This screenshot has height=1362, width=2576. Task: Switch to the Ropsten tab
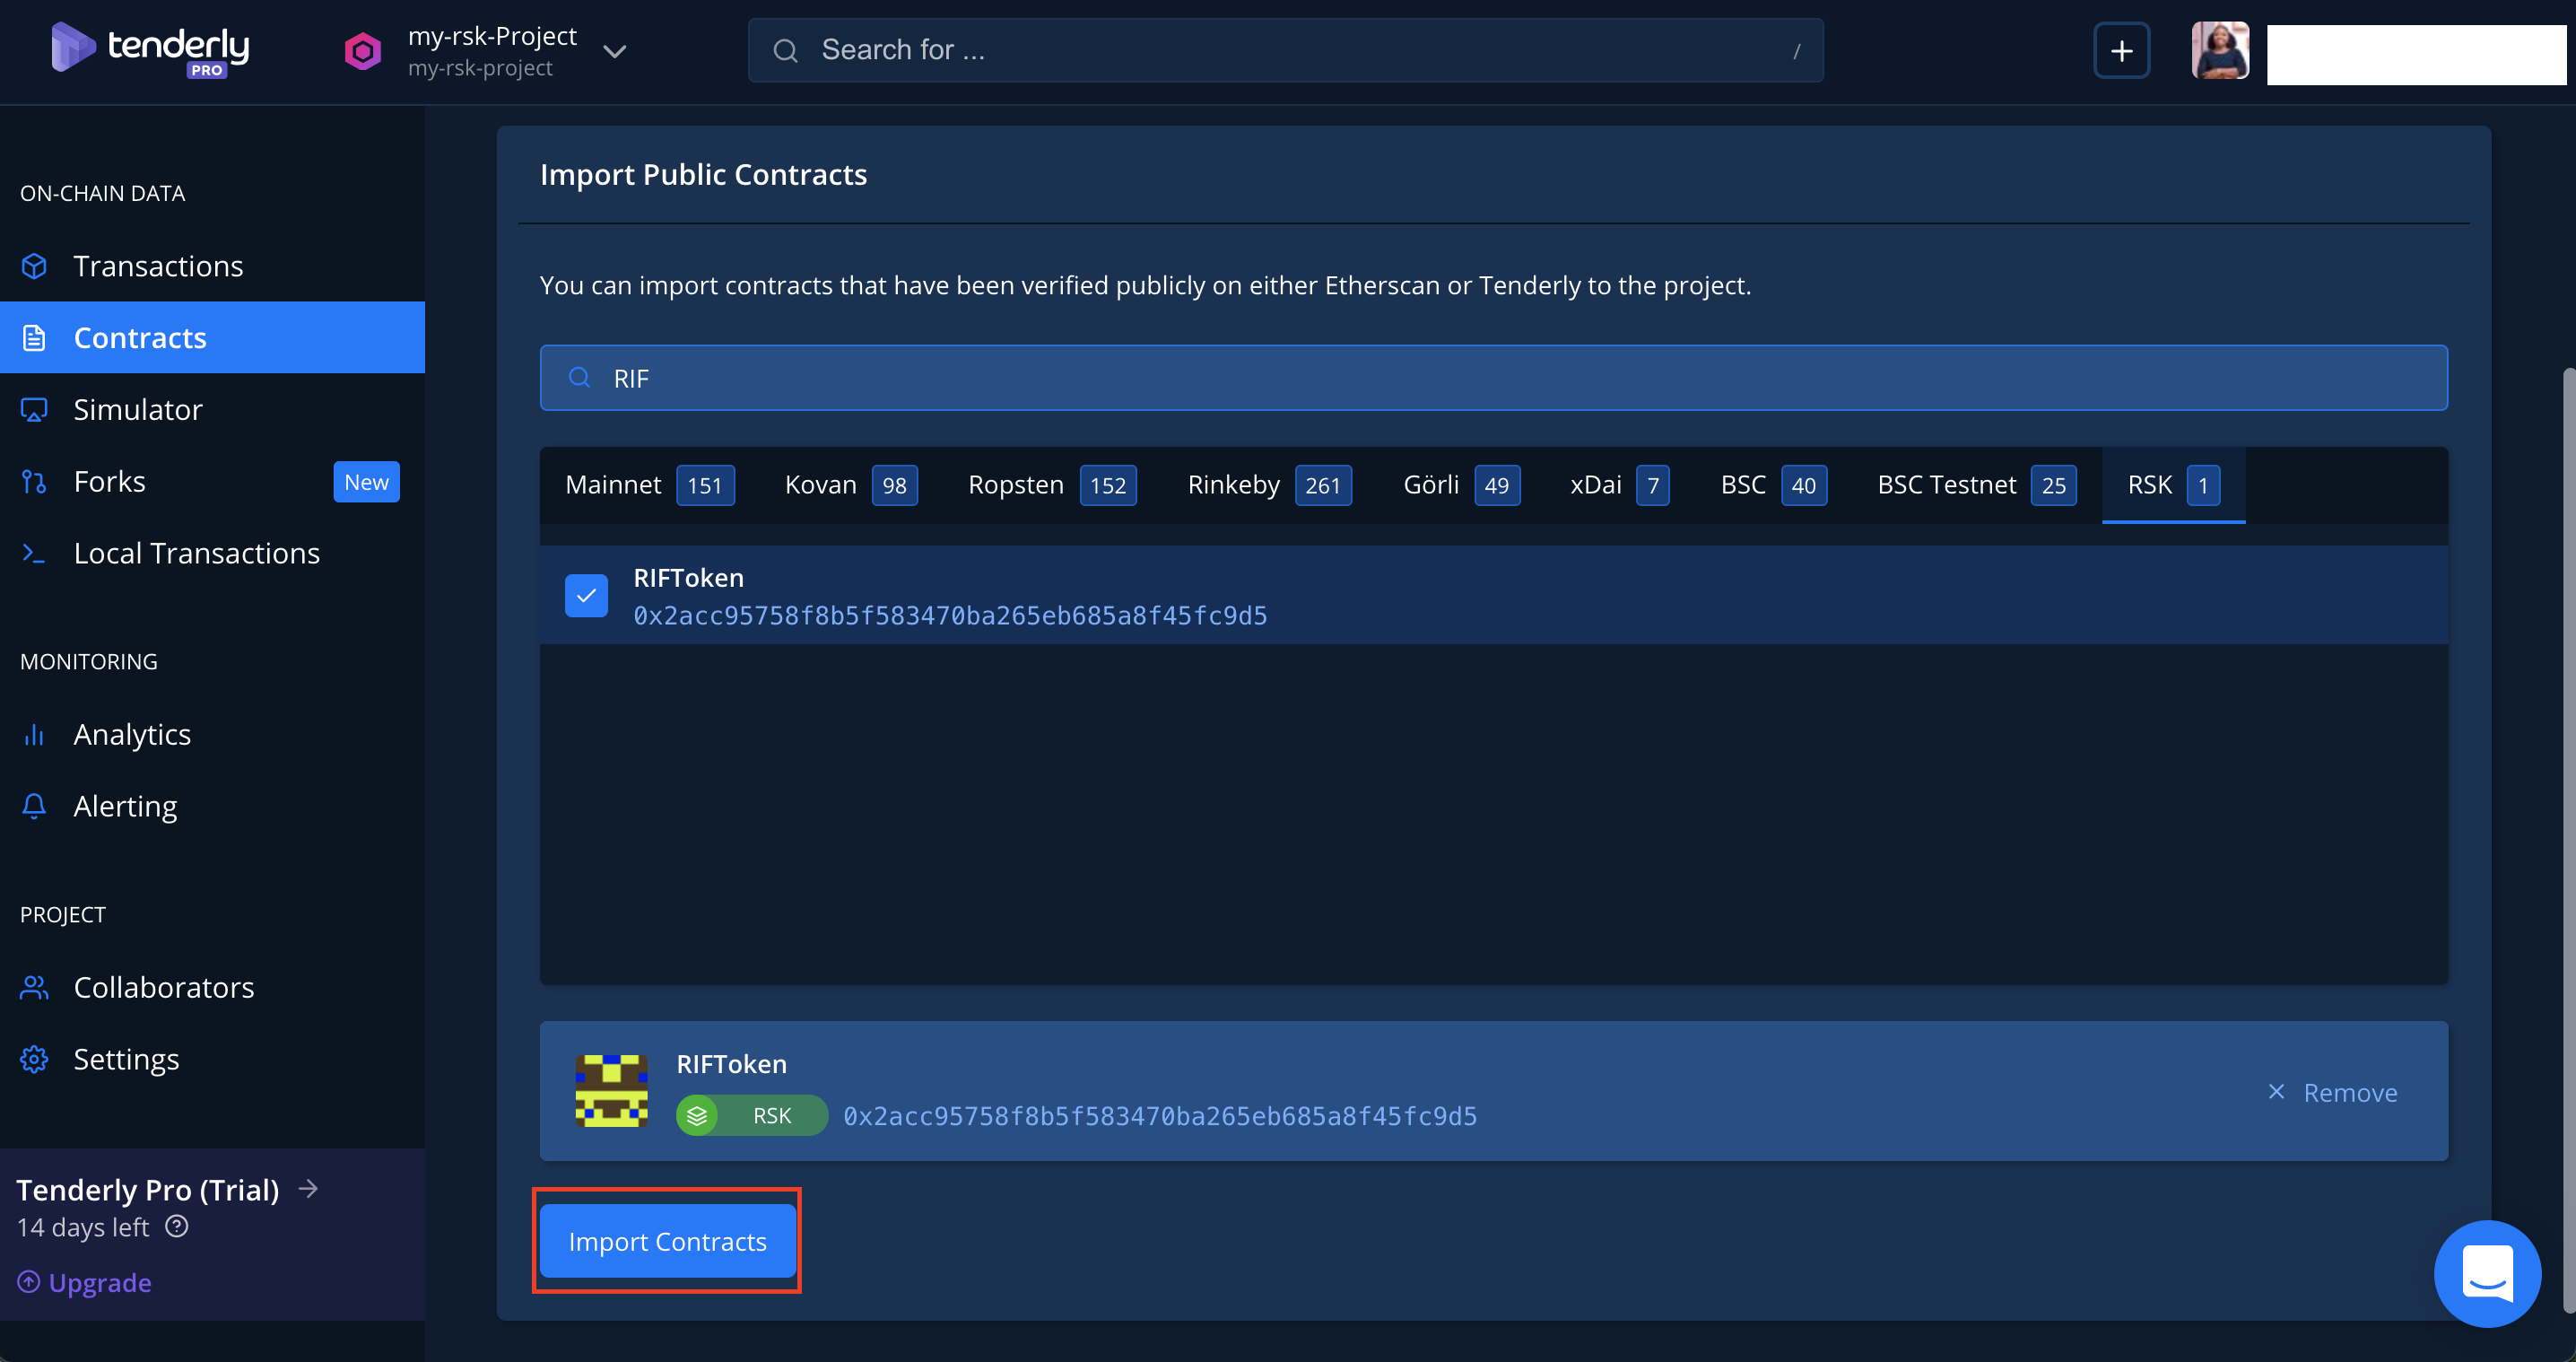1052,485
